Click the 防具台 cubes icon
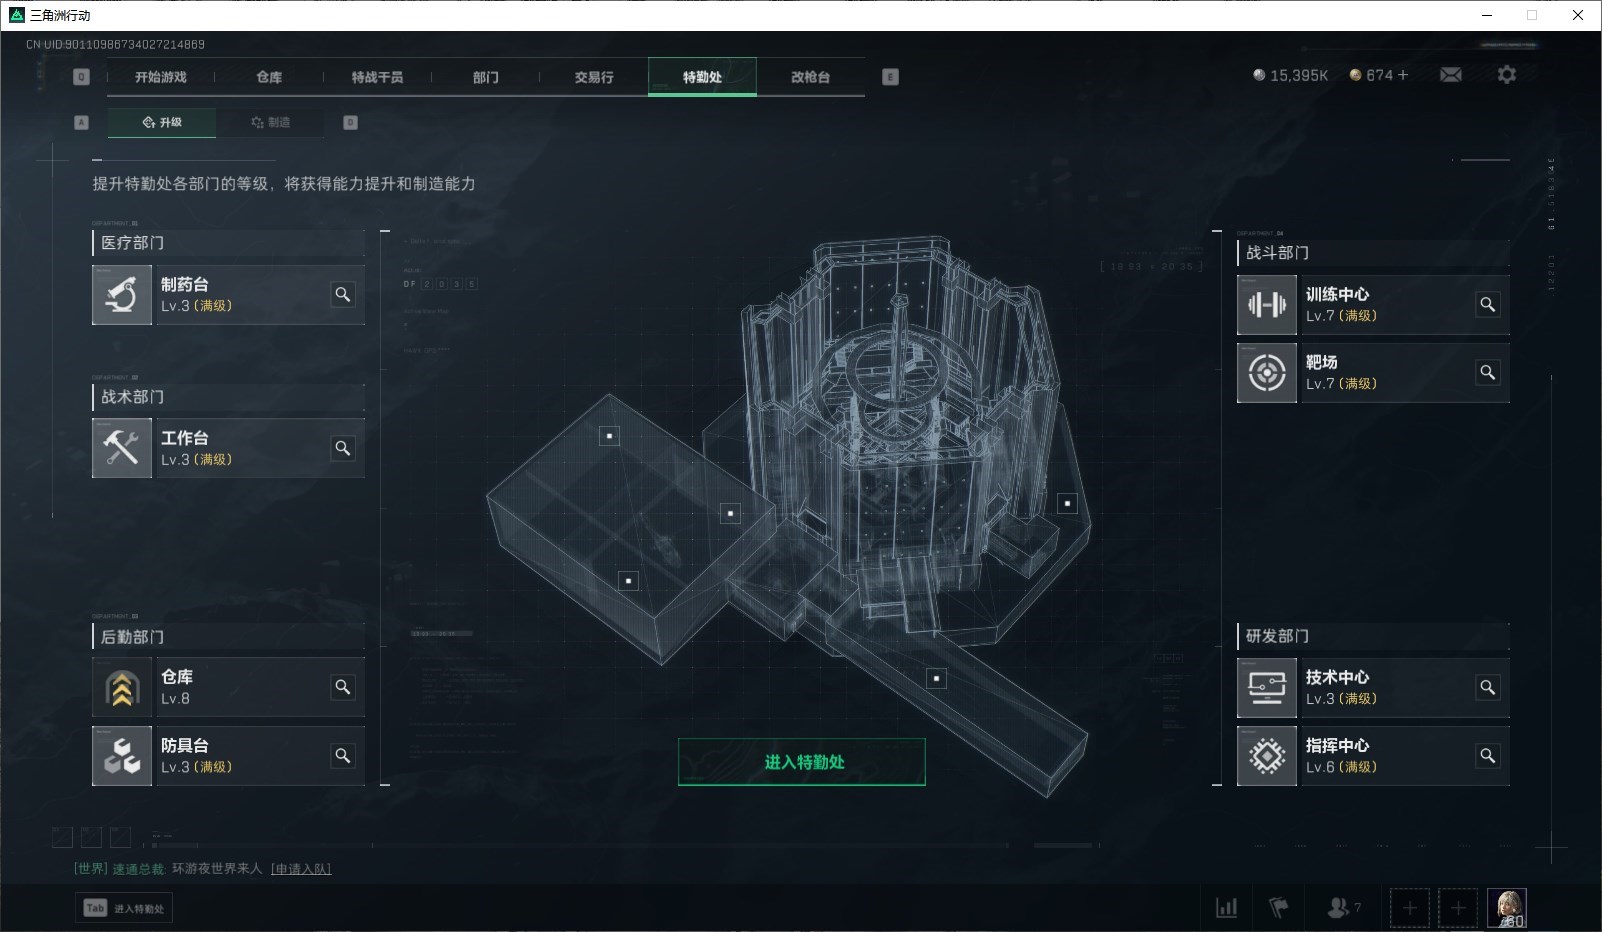 point(122,755)
